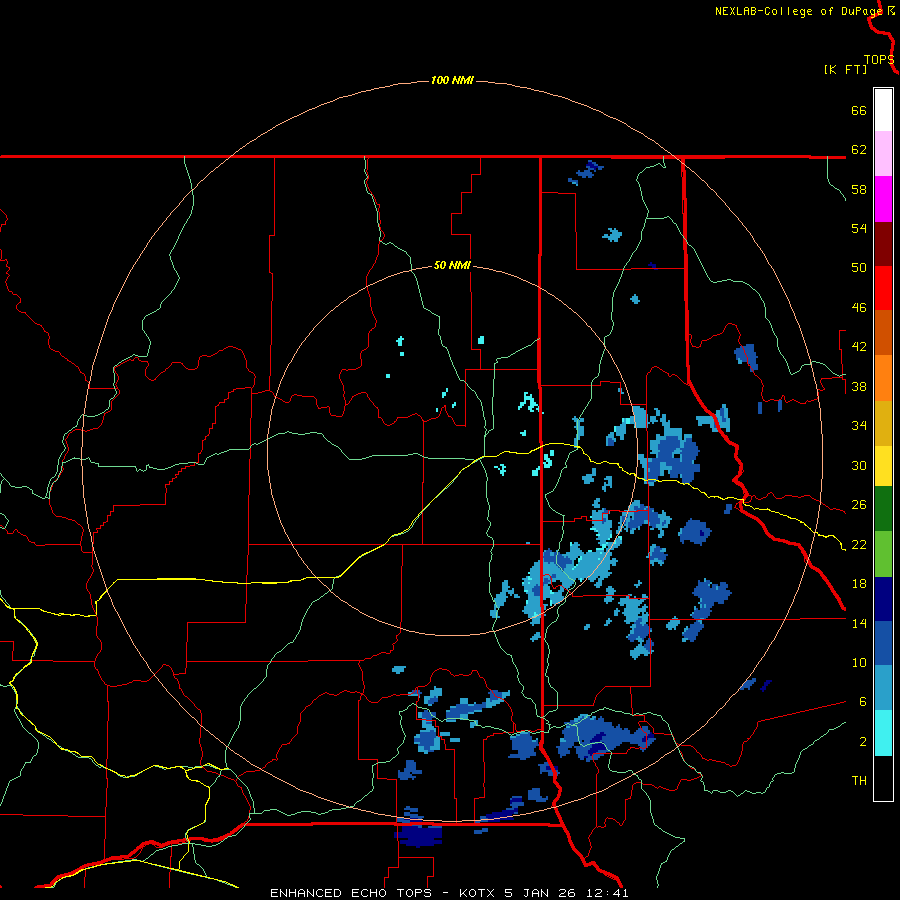This screenshot has width=900, height=900.
Task: Click the '30' legend value
Action: coord(859,465)
